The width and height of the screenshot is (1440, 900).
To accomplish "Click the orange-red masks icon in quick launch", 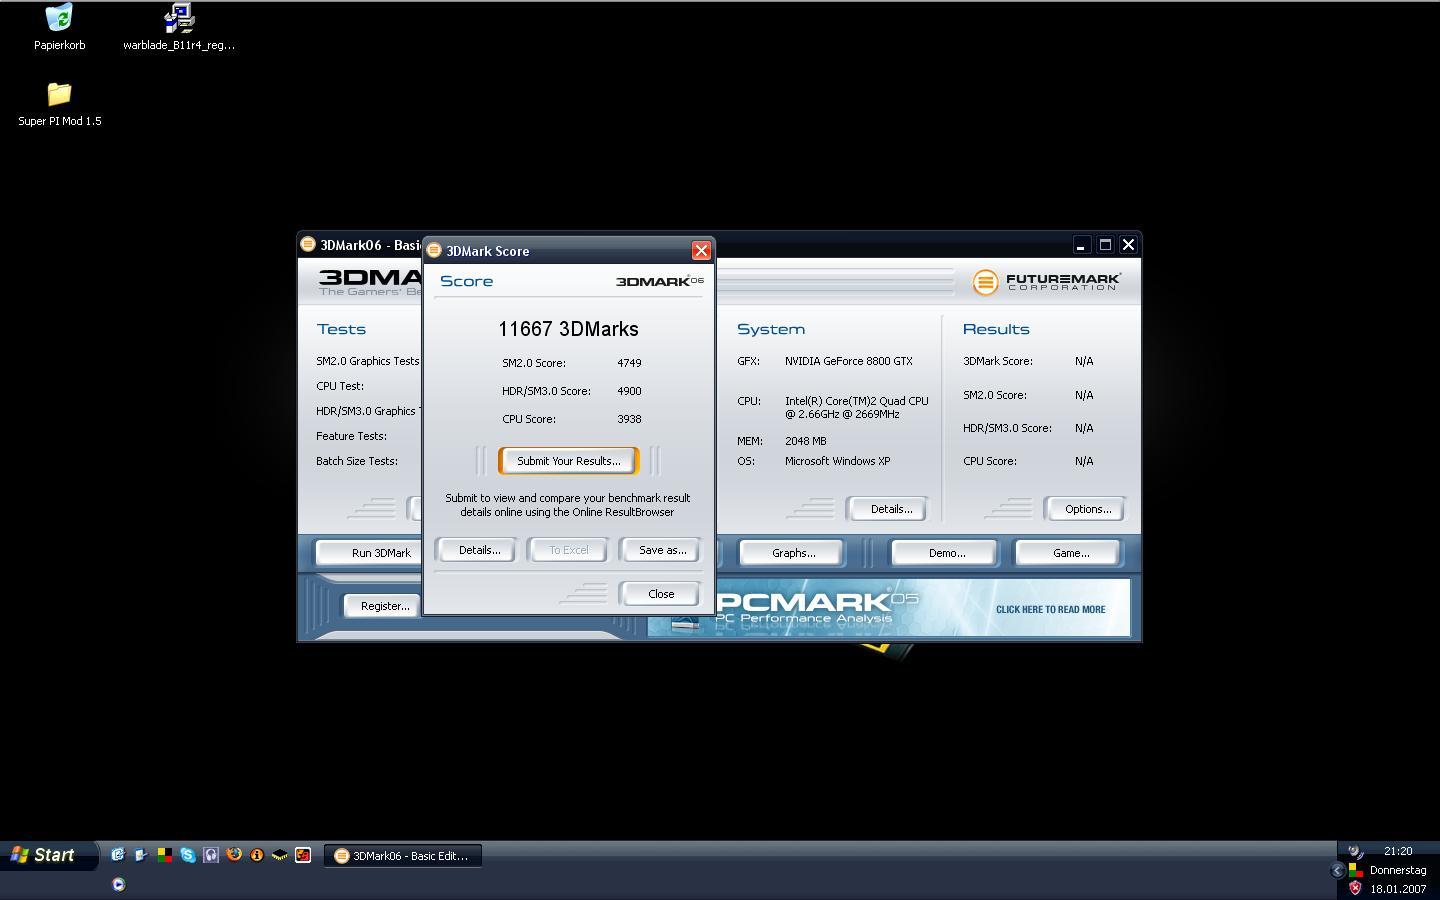I will point(303,855).
